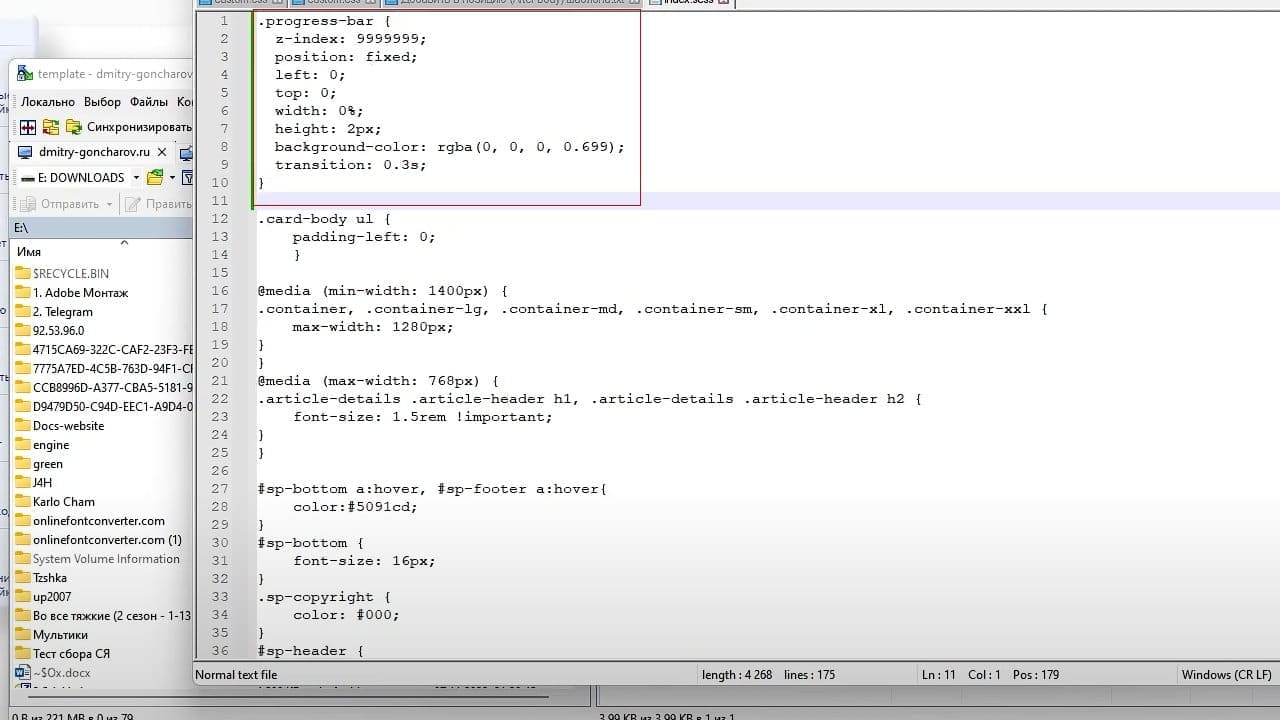
Task: Click the background-color rgba line
Action: pos(450,147)
